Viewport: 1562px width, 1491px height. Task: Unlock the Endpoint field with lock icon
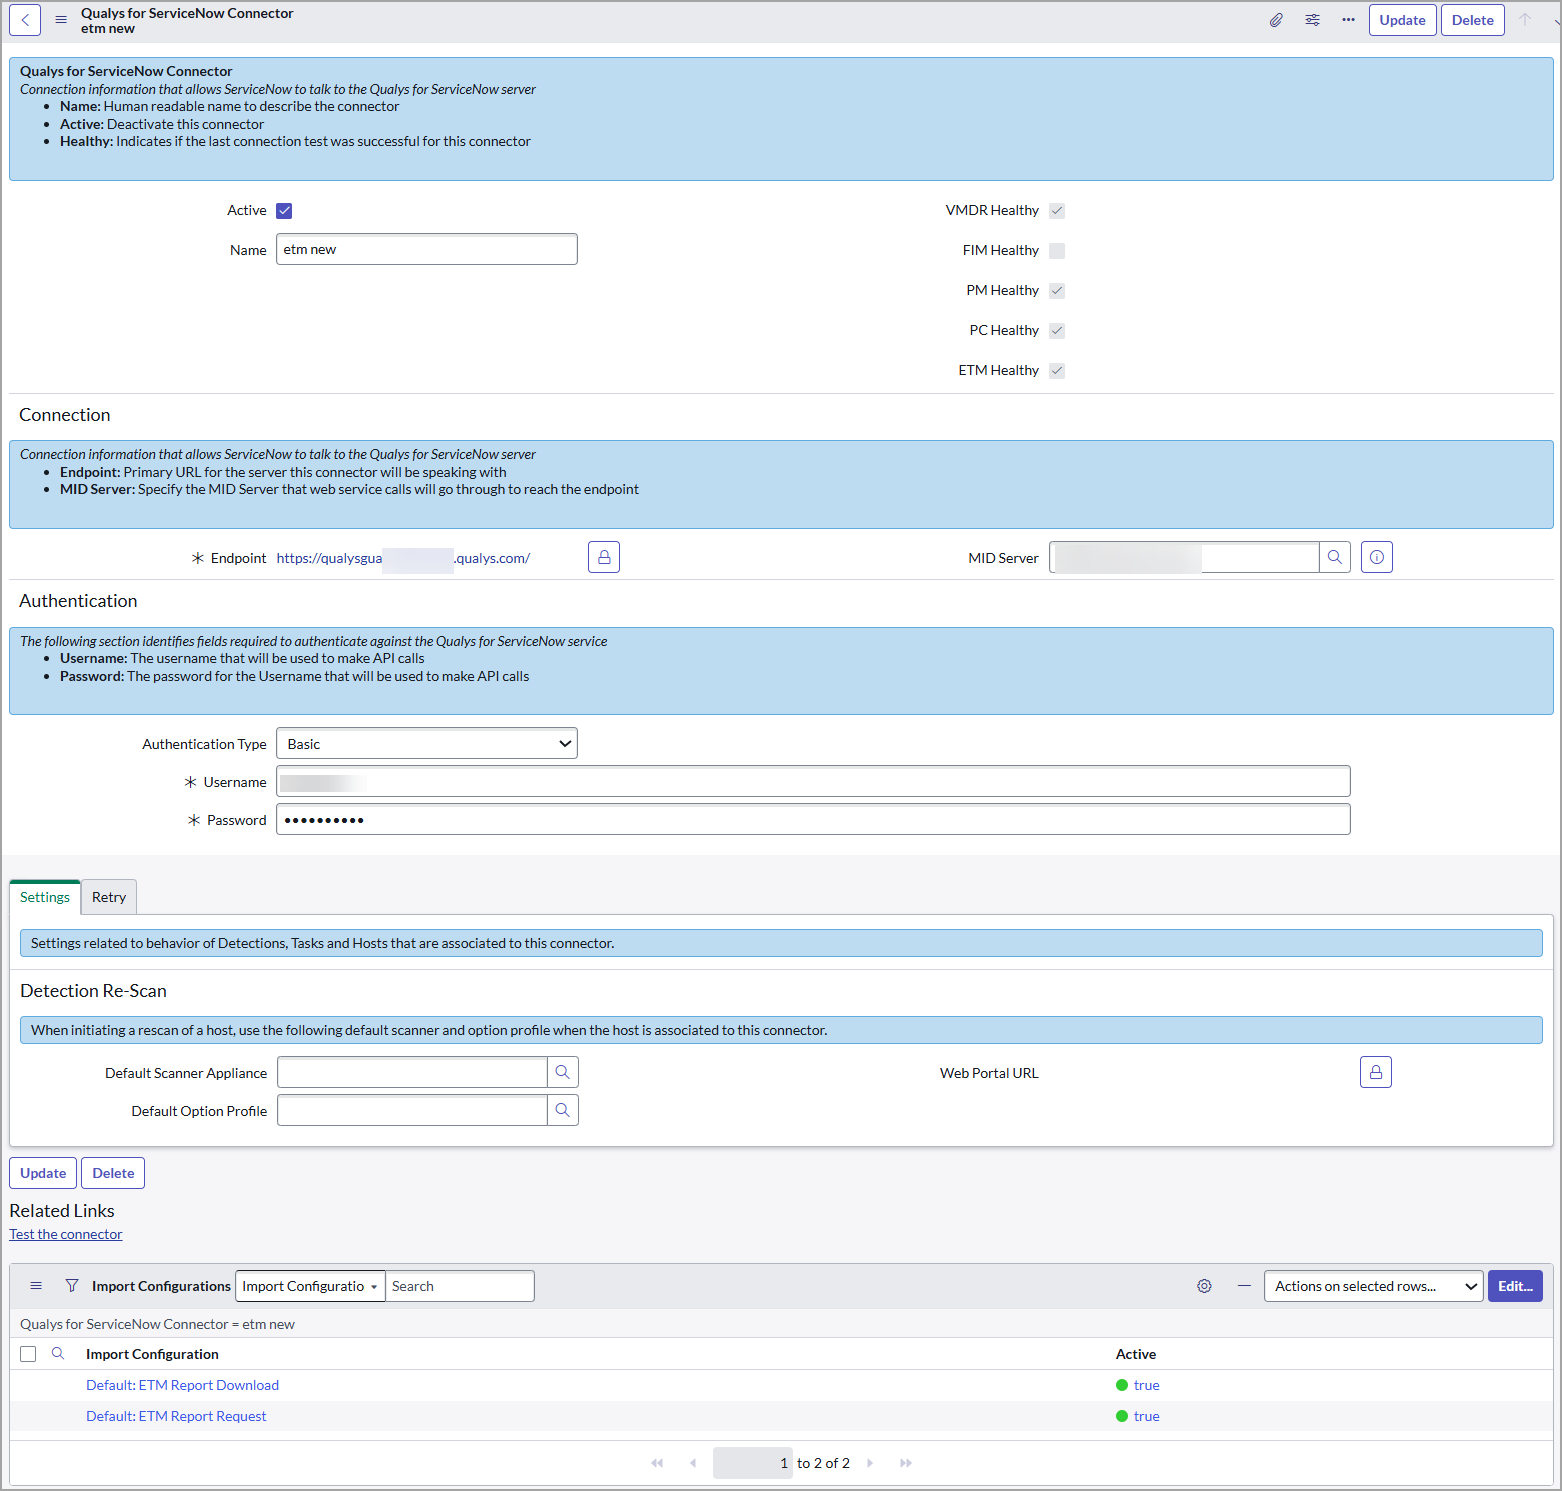click(x=604, y=557)
